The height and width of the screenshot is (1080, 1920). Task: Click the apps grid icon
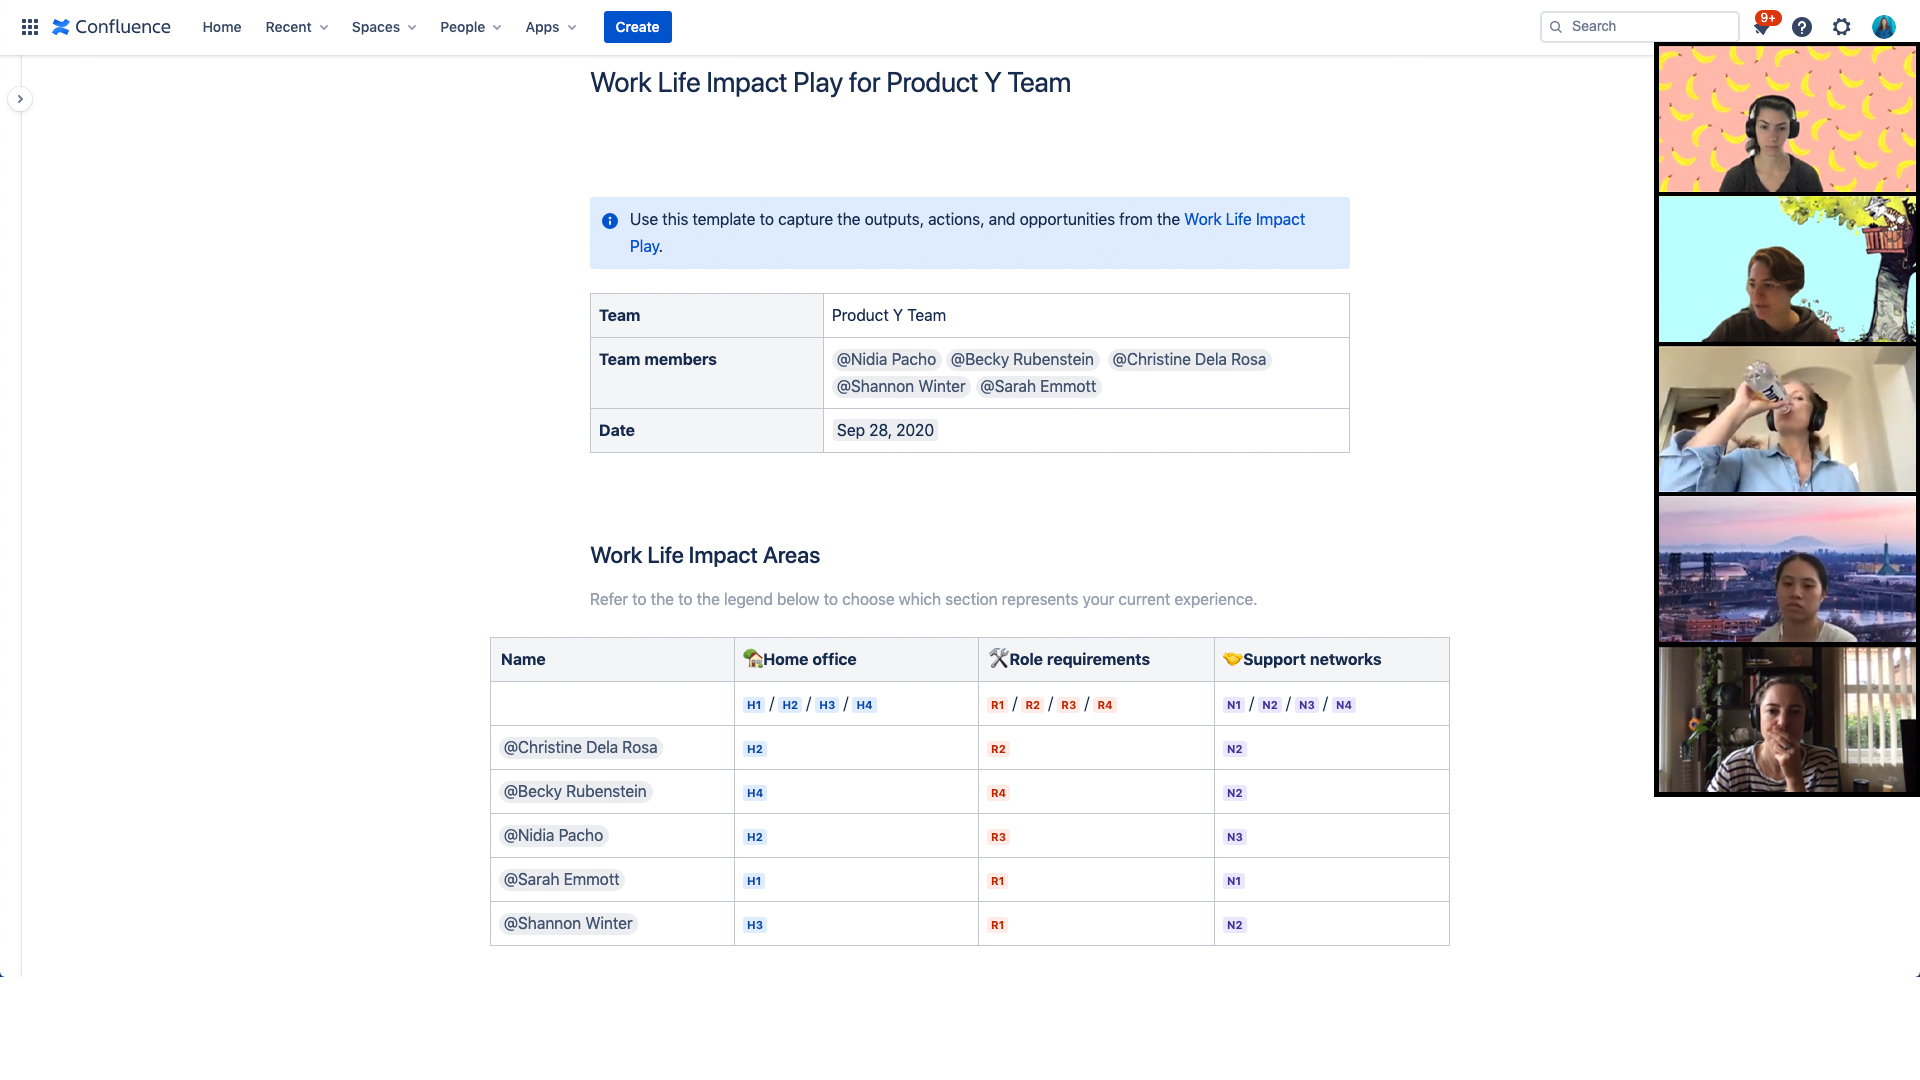coord(26,26)
